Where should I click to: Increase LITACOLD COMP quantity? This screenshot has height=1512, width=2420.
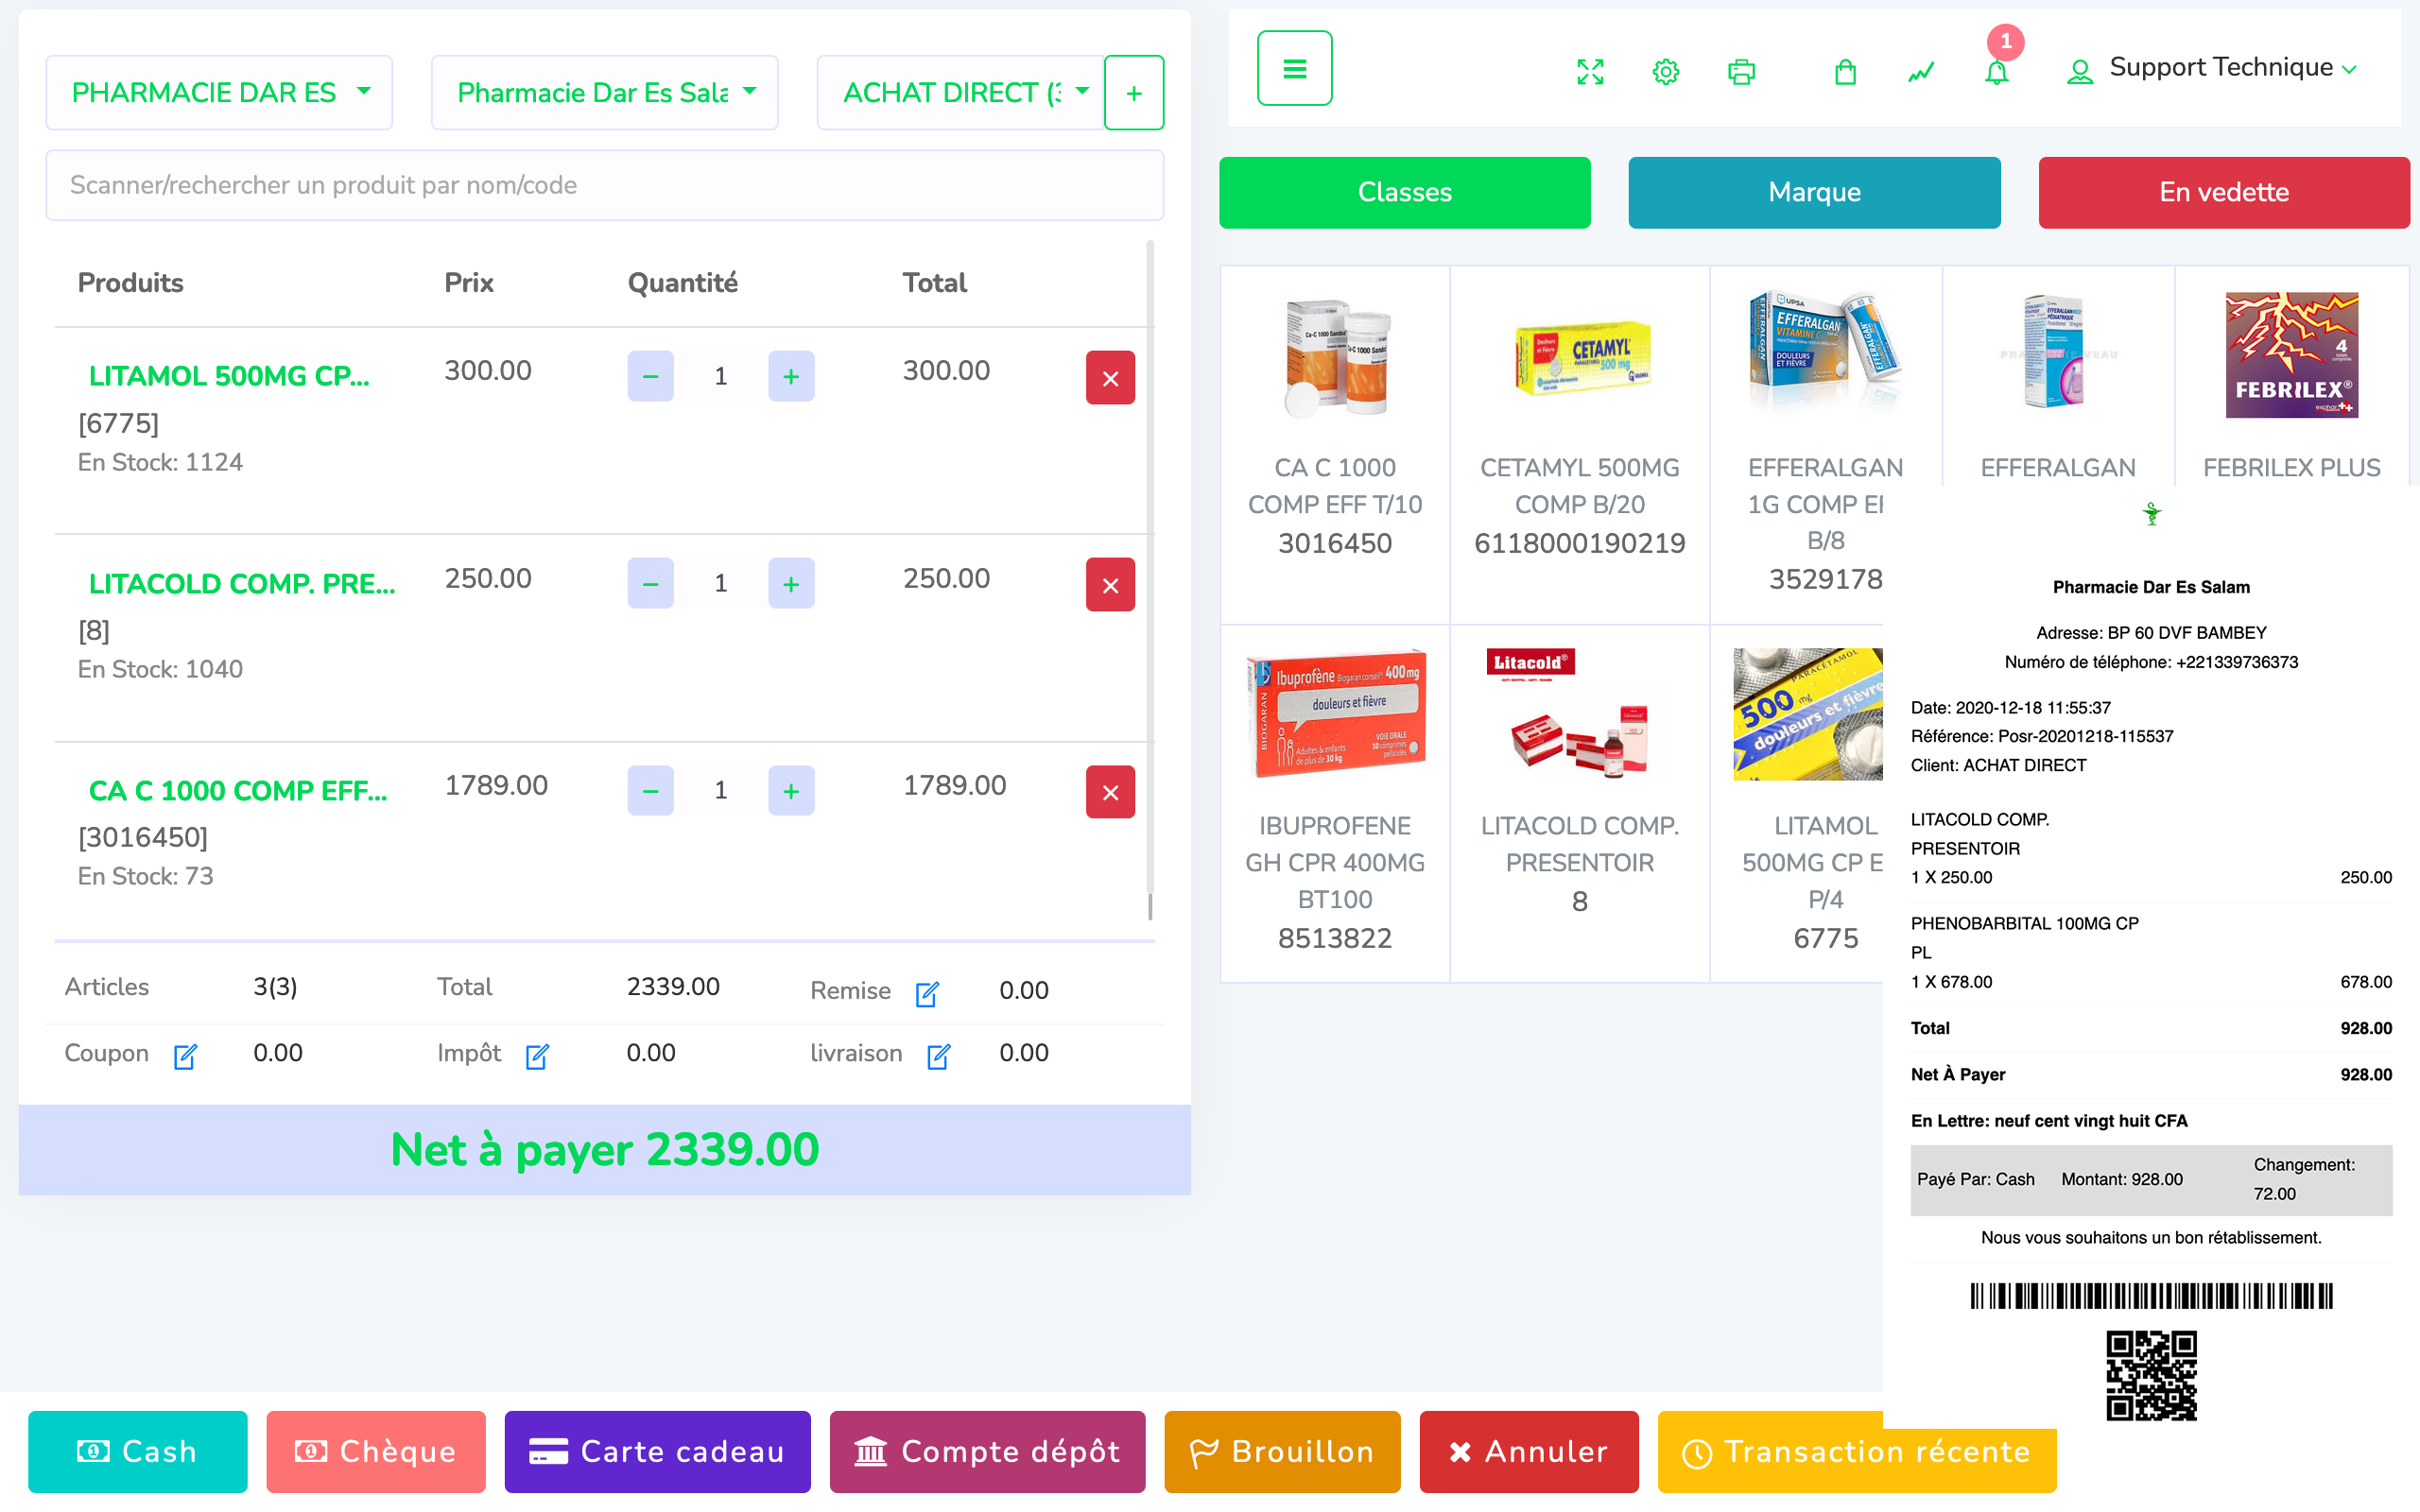[x=791, y=583]
